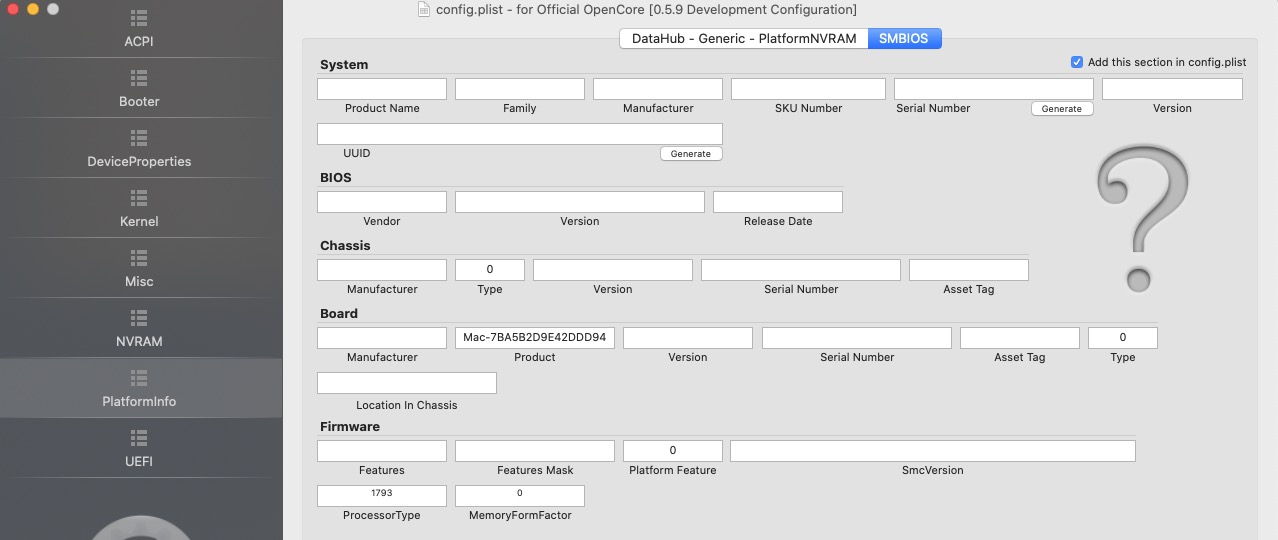Click the System Version field
Image resolution: width=1278 pixels, height=540 pixels.
[1172, 89]
